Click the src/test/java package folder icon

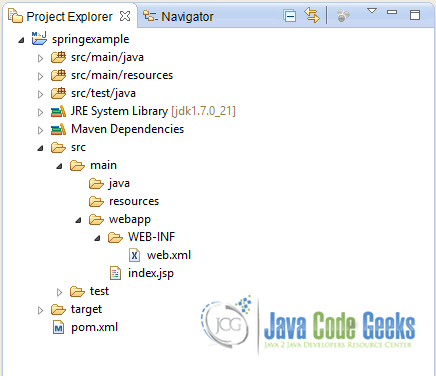(x=58, y=93)
